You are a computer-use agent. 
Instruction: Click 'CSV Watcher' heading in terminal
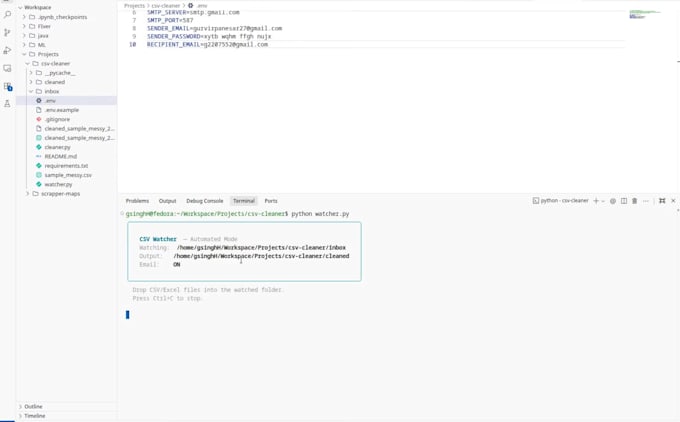[158, 239]
